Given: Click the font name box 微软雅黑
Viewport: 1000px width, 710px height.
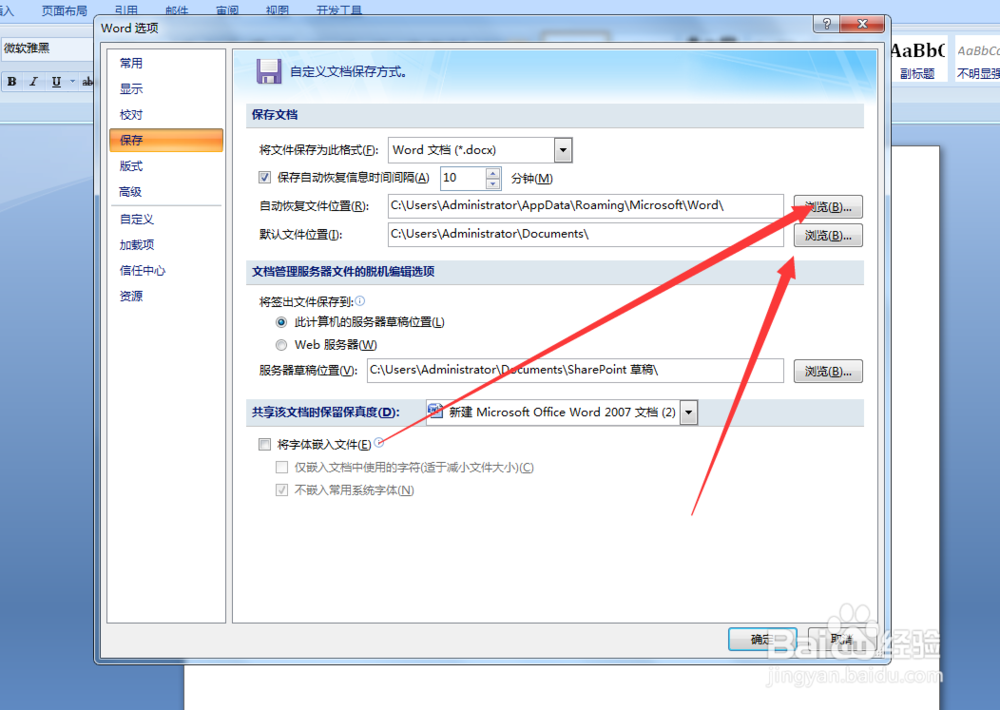Looking at the screenshot, I should coord(48,48).
